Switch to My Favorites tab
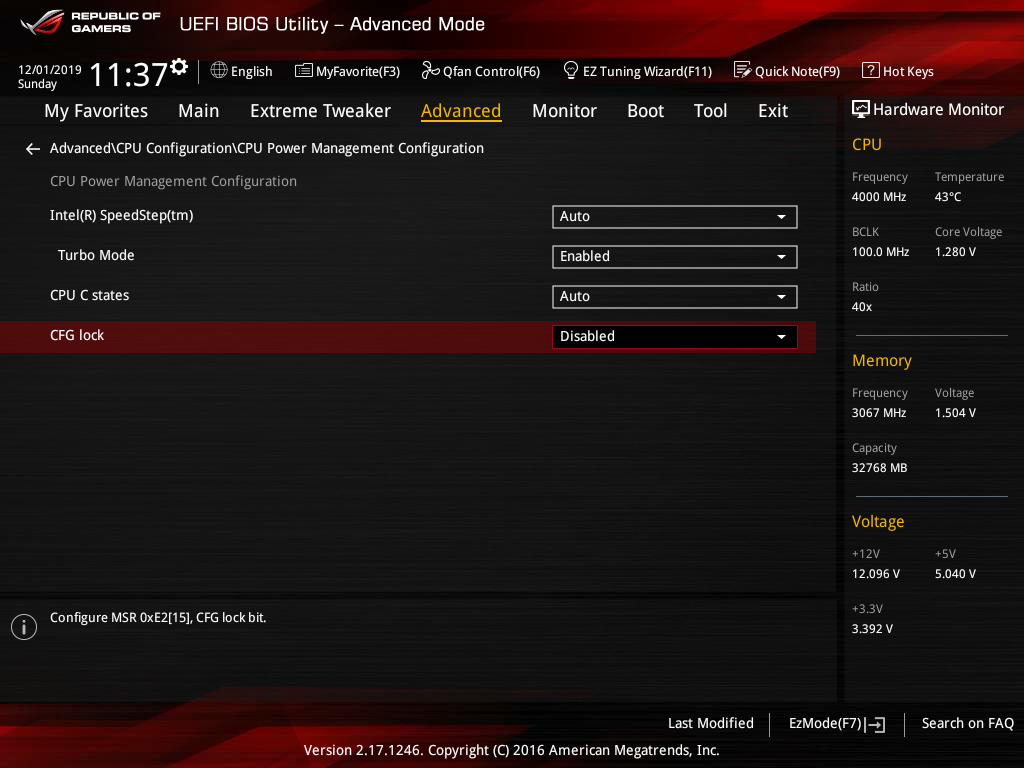 96,111
